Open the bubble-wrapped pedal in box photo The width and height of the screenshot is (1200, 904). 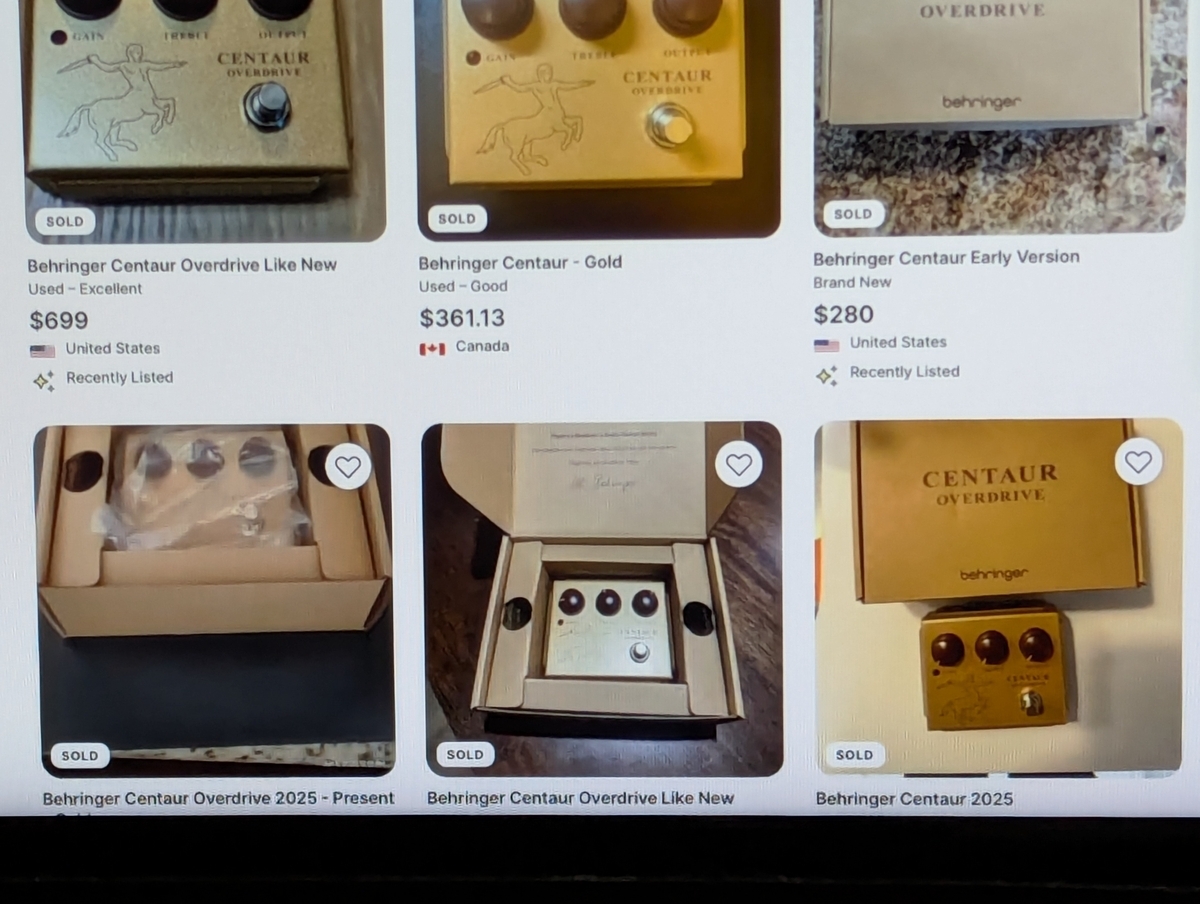pos(215,600)
